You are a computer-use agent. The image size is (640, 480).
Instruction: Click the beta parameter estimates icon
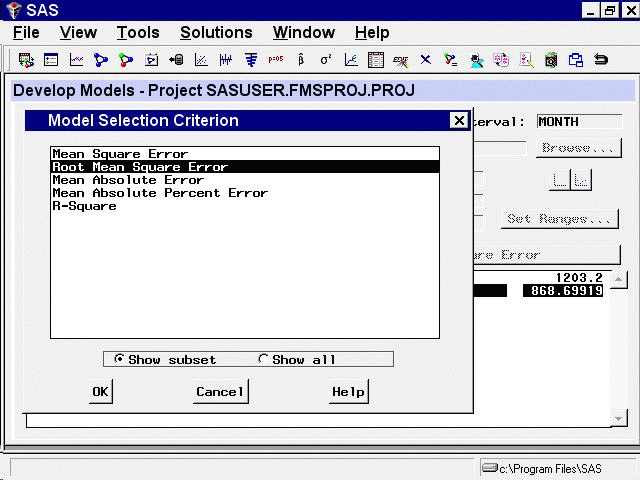(301, 60)
